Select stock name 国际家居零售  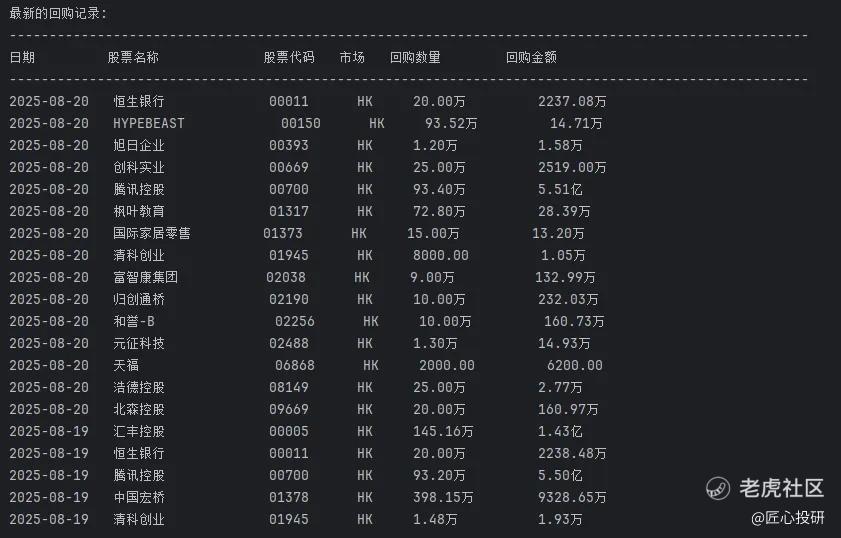[x=152, y=233]
